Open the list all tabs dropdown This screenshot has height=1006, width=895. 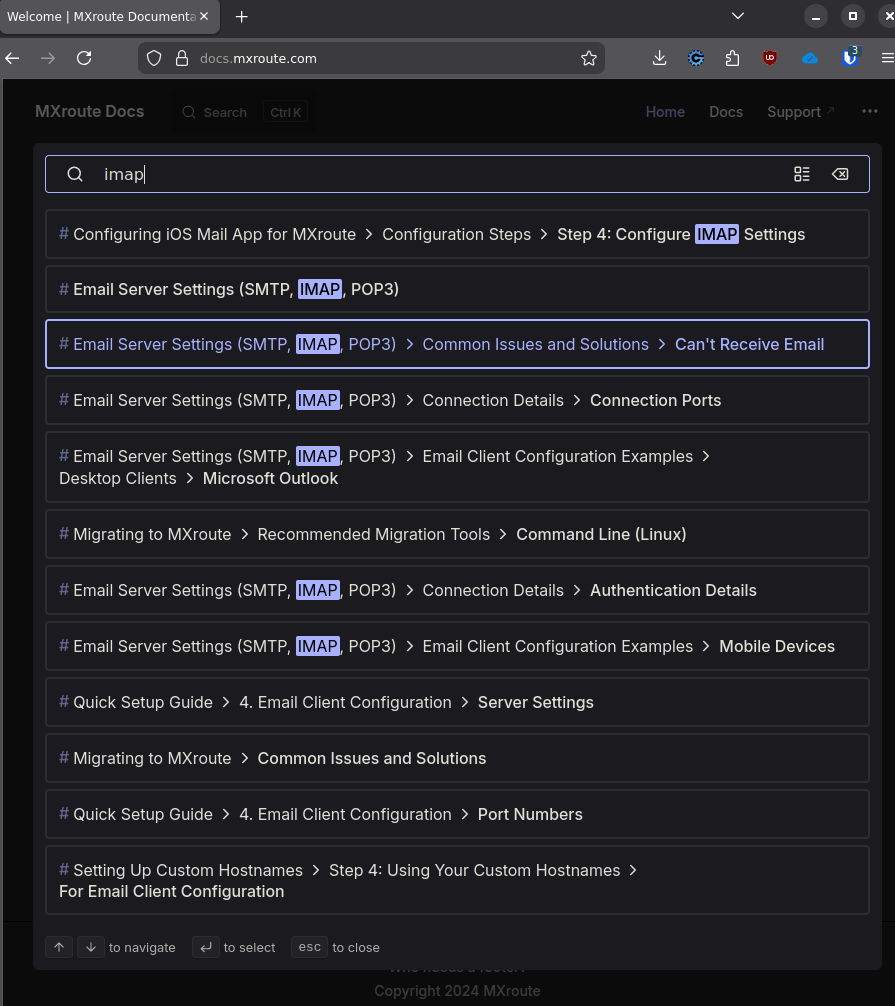(x=738, y=16)
